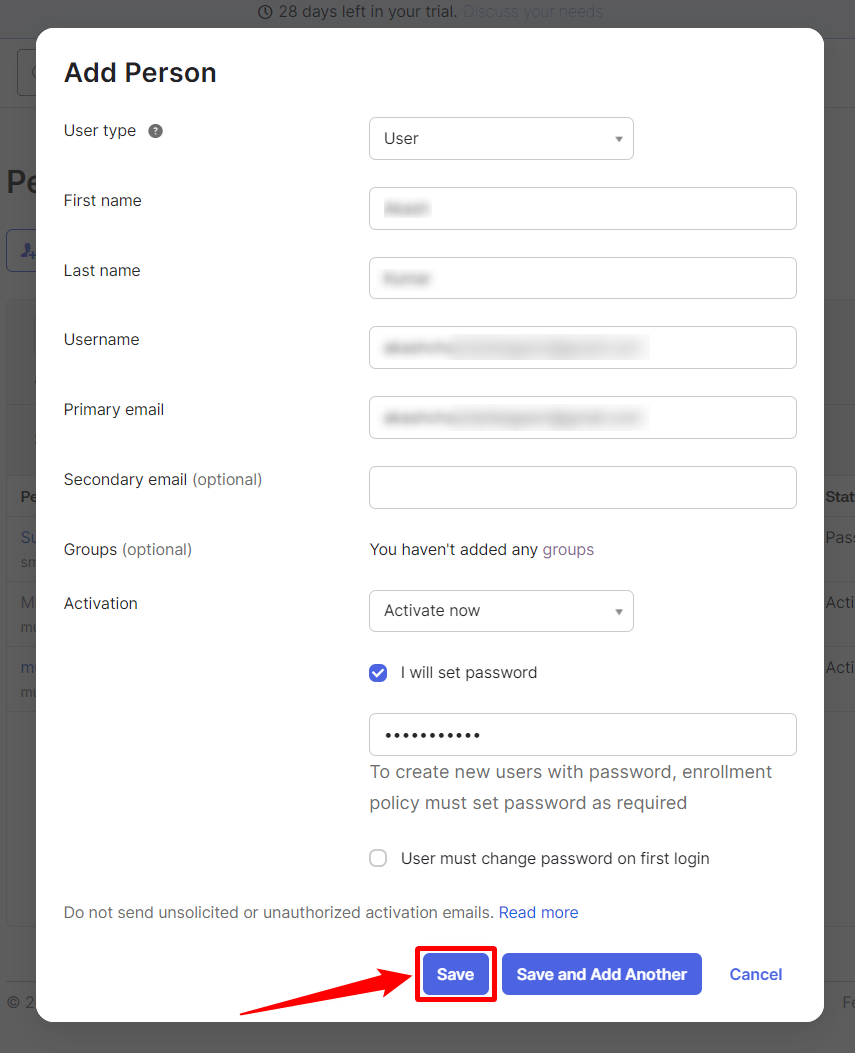Enable User must change password on first login
Image resolution: width=855 pixels, height=1053 pixels.
[378, 858]
